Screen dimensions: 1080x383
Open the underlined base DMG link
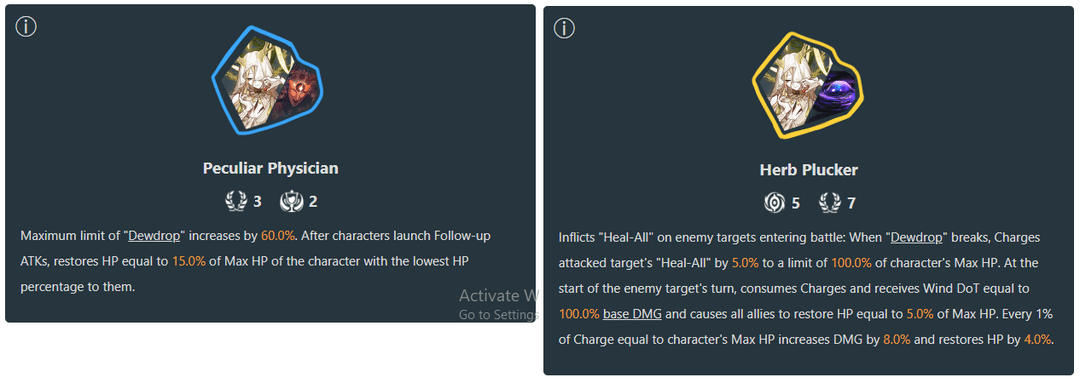click(632, 314)
